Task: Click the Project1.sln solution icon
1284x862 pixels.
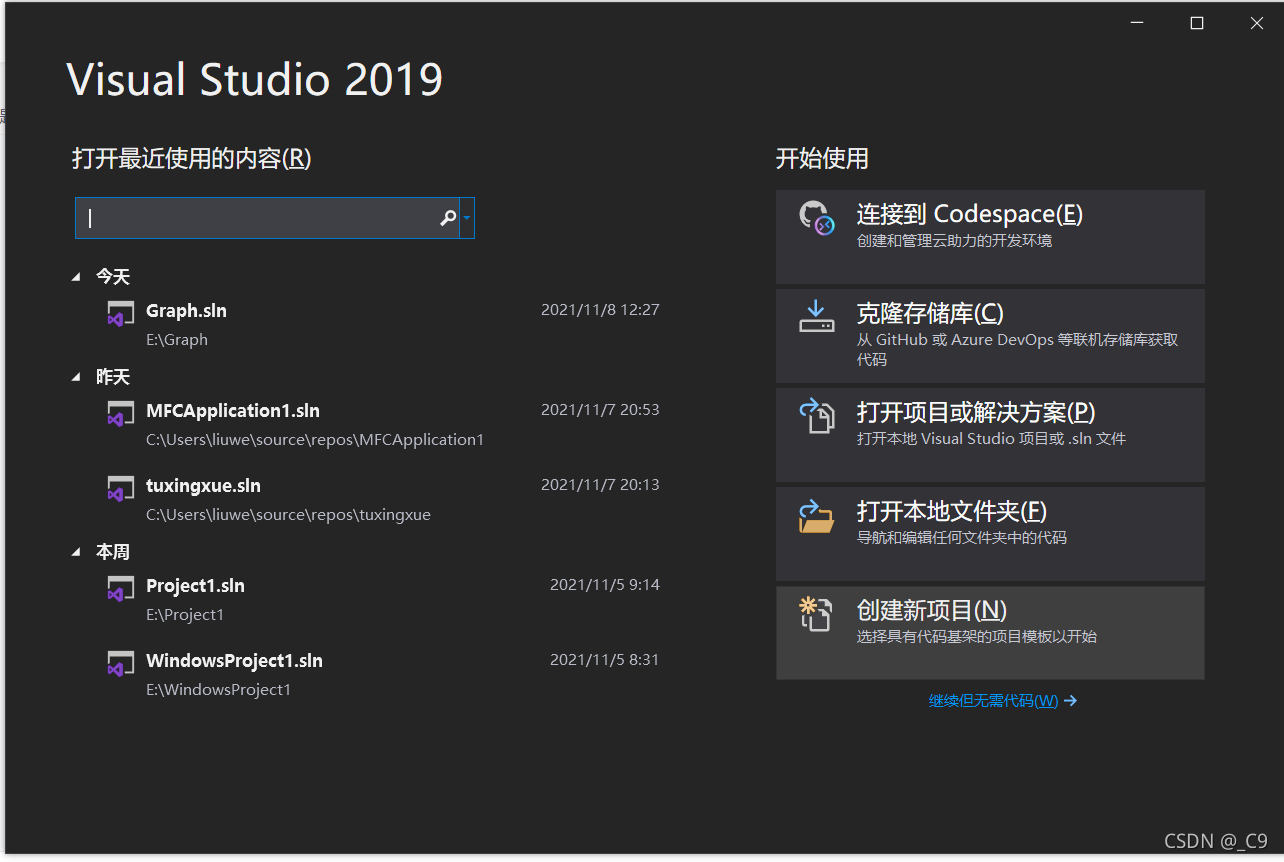Action: coord(121,589)
